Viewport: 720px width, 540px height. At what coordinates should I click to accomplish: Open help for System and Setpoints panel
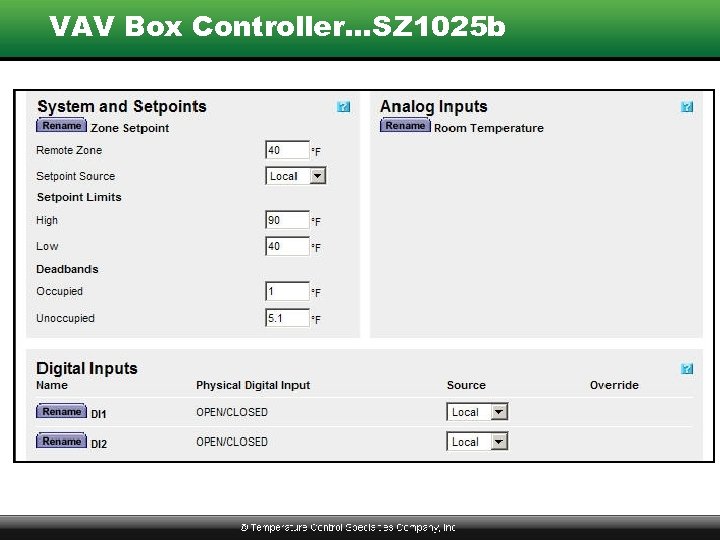(x=343, y=107)
